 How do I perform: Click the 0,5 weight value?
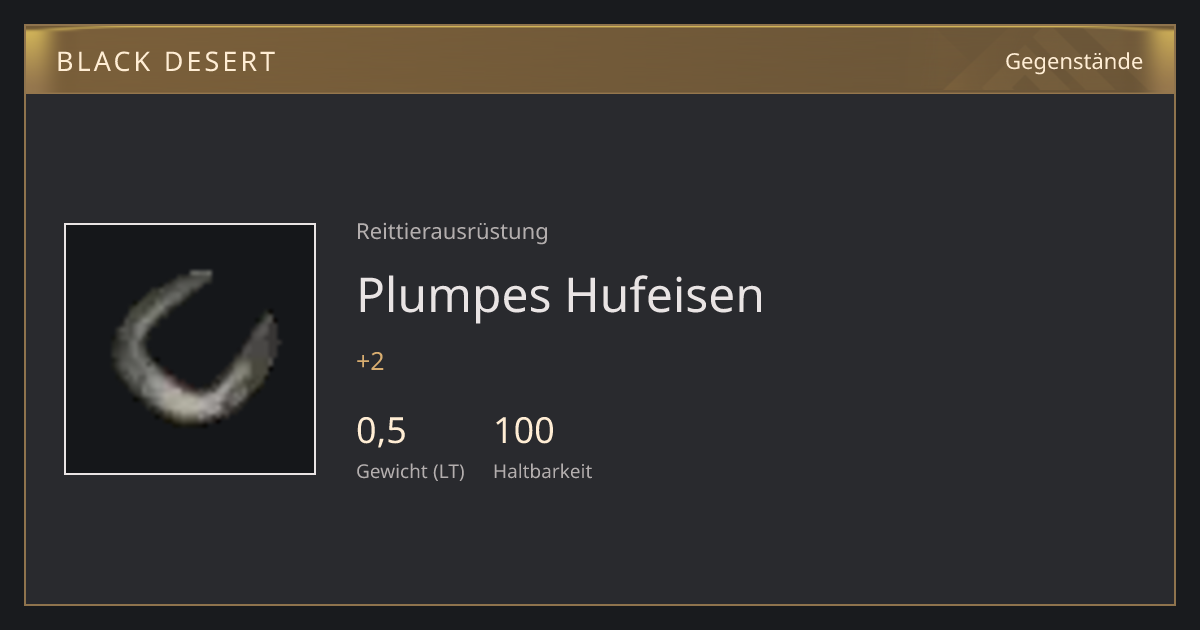coord(381,431)
